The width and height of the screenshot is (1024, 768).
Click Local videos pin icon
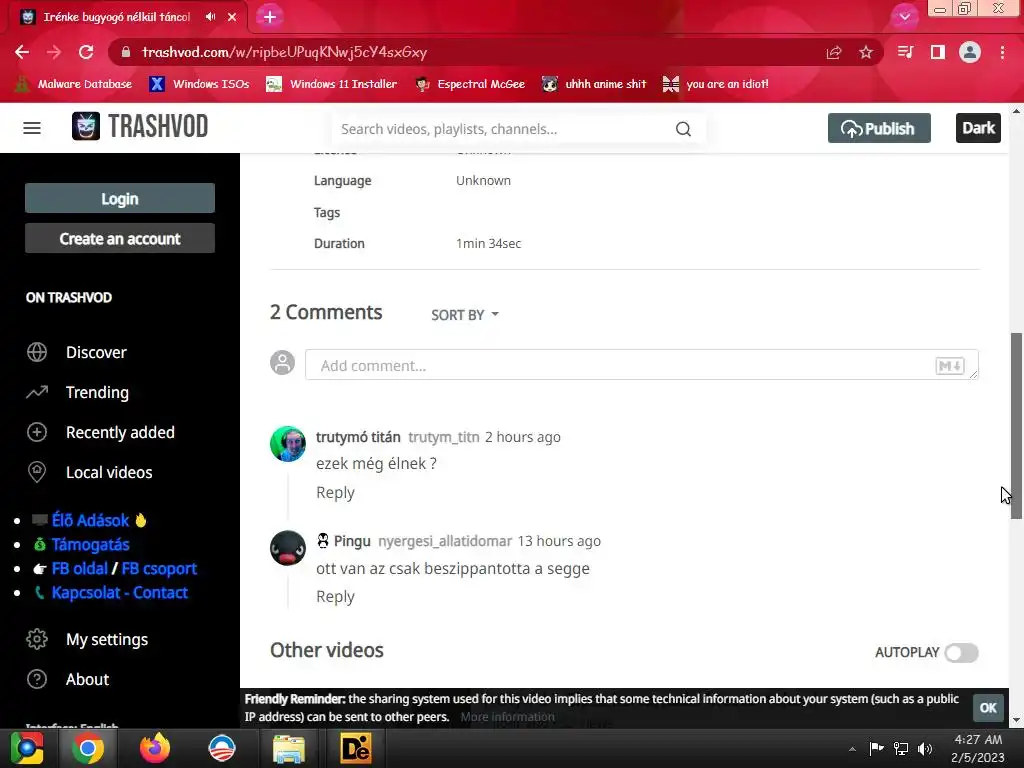37,472
